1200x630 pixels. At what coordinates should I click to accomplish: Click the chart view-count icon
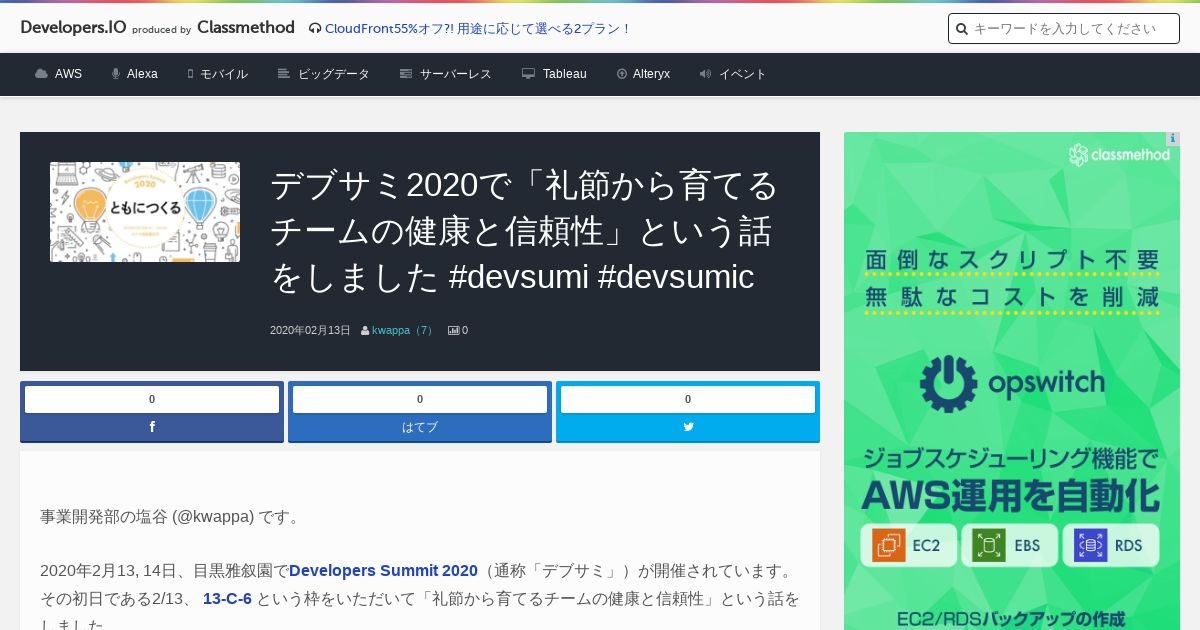click(453, 330)
